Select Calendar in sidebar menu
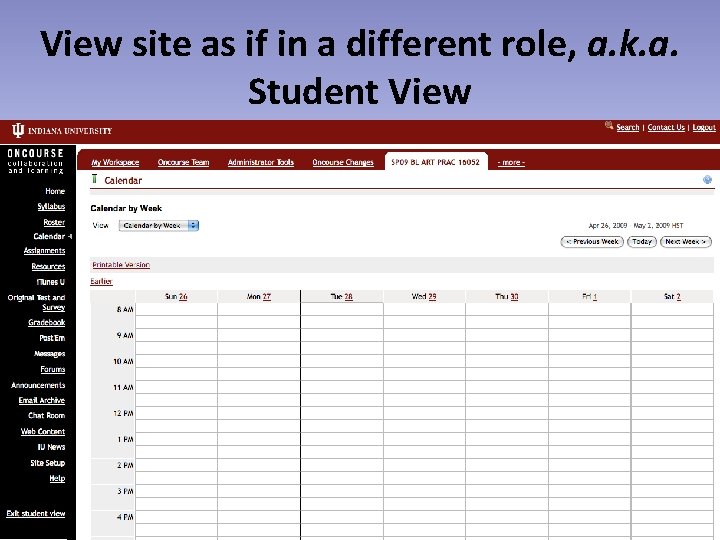The image size is (720, 540). 49,236
